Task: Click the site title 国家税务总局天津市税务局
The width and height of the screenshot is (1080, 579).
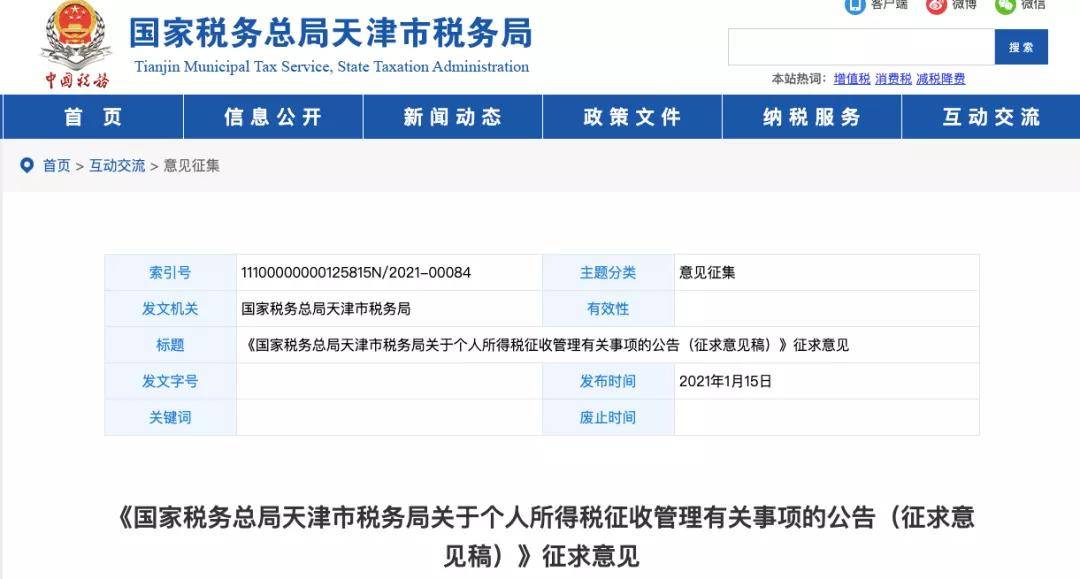Action: tap(331, 33)
